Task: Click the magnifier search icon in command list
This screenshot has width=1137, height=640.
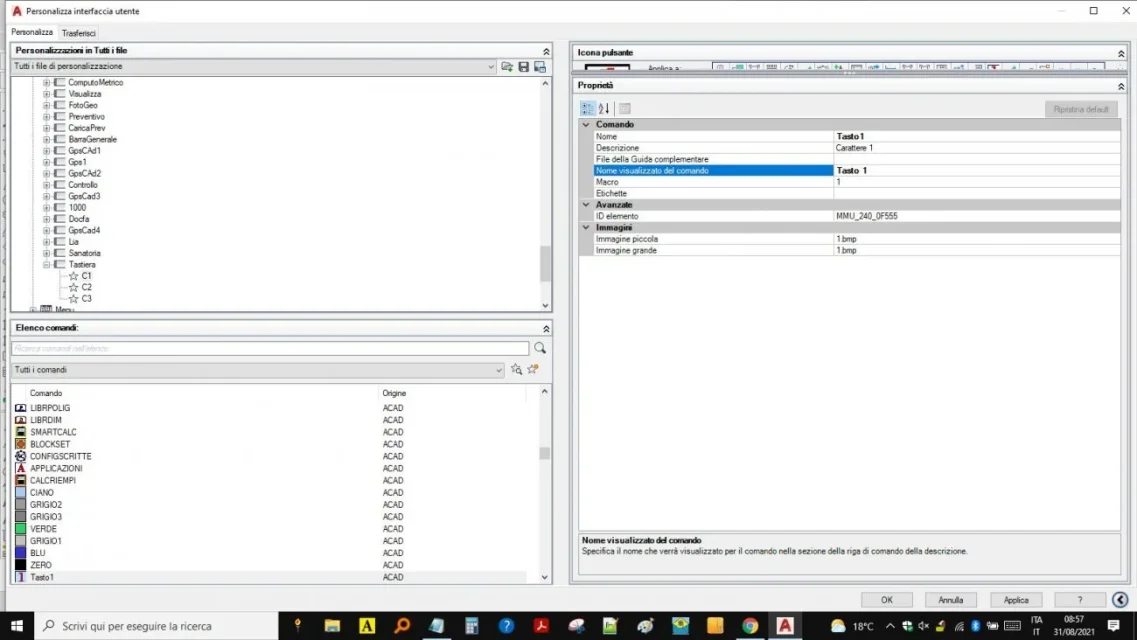Action: coord(540,348)
